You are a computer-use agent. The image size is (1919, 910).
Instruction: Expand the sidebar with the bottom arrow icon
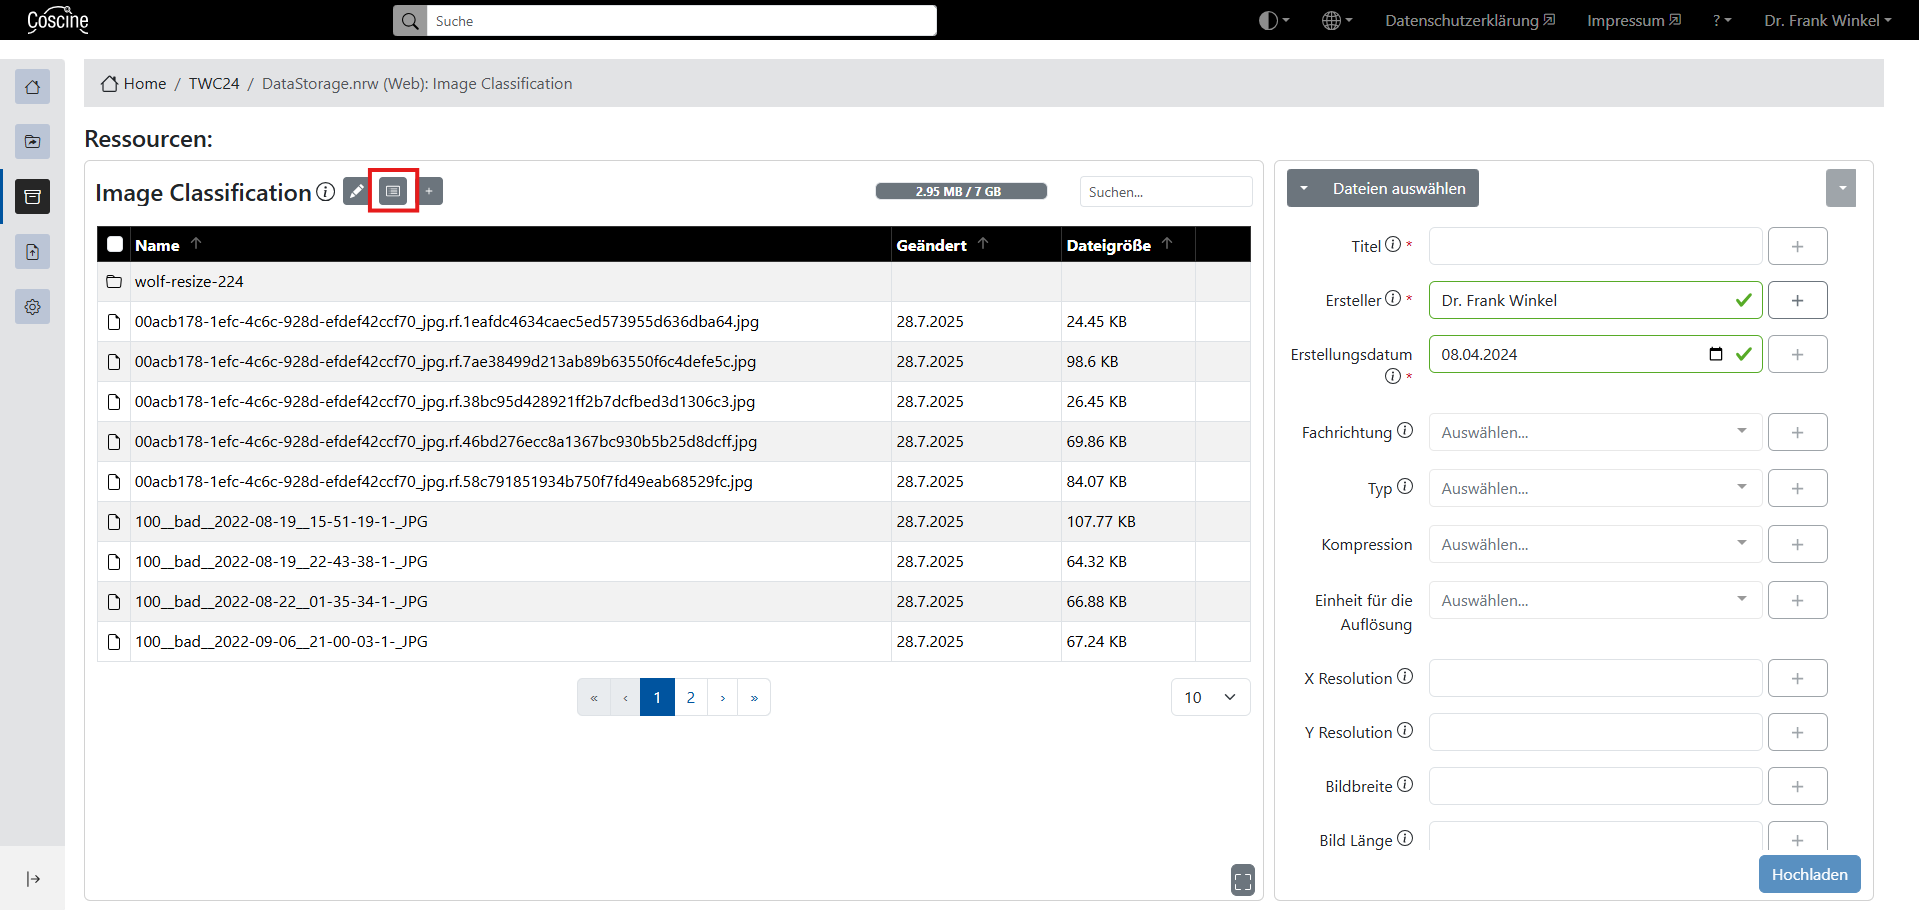pos(33,879)
